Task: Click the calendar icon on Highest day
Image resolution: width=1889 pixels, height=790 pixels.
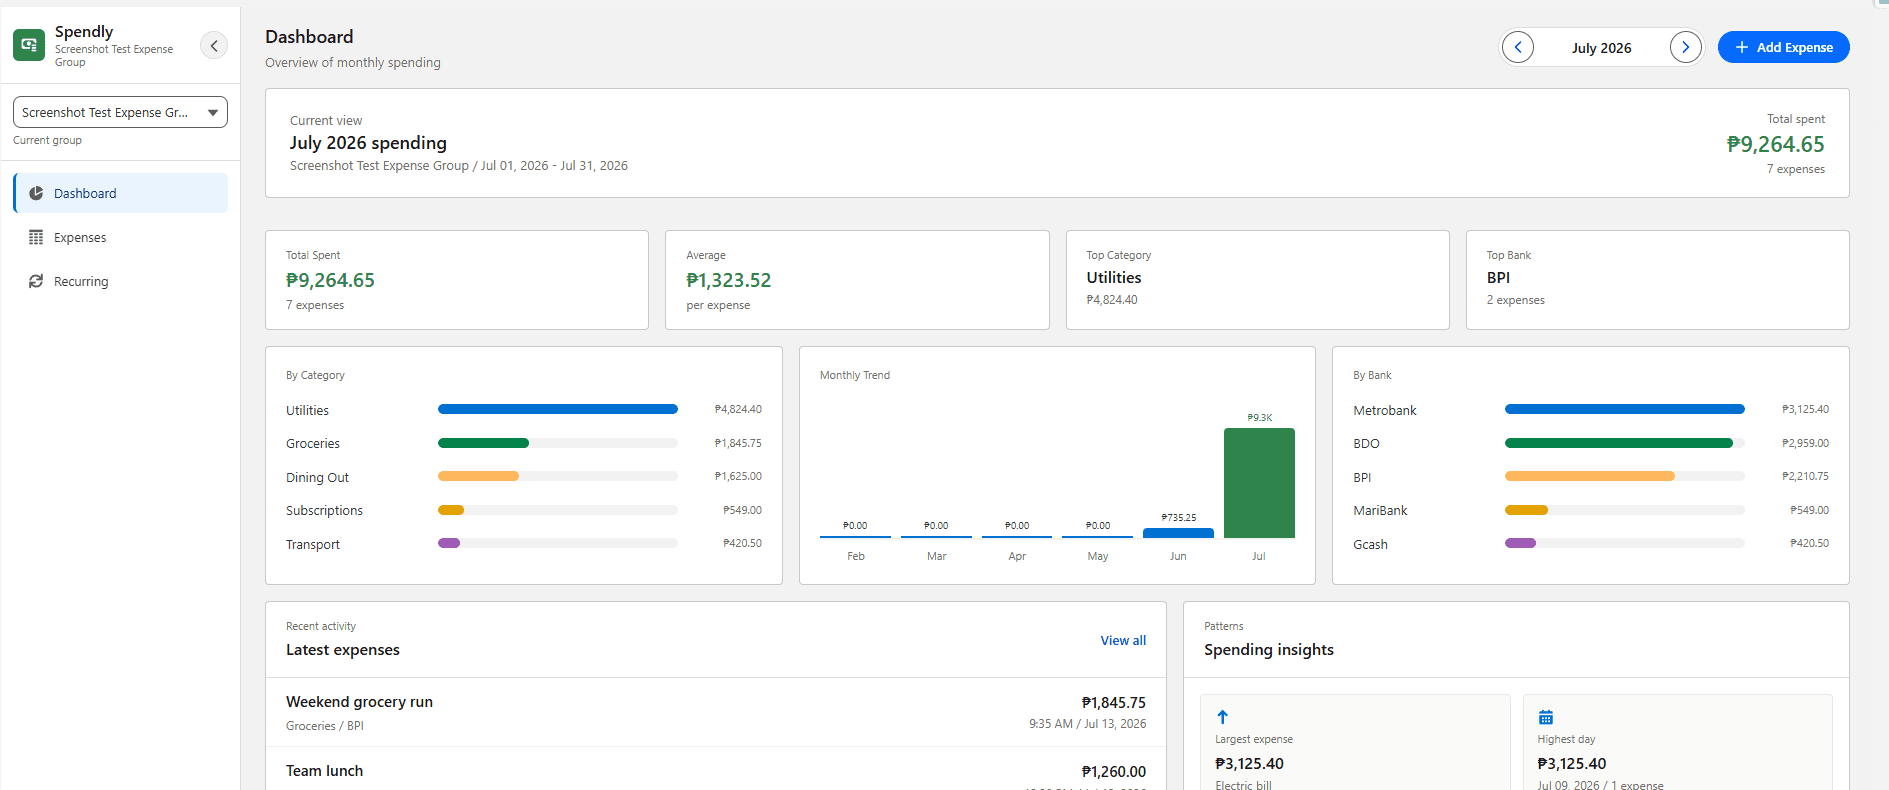Action: click(1546, 717)
